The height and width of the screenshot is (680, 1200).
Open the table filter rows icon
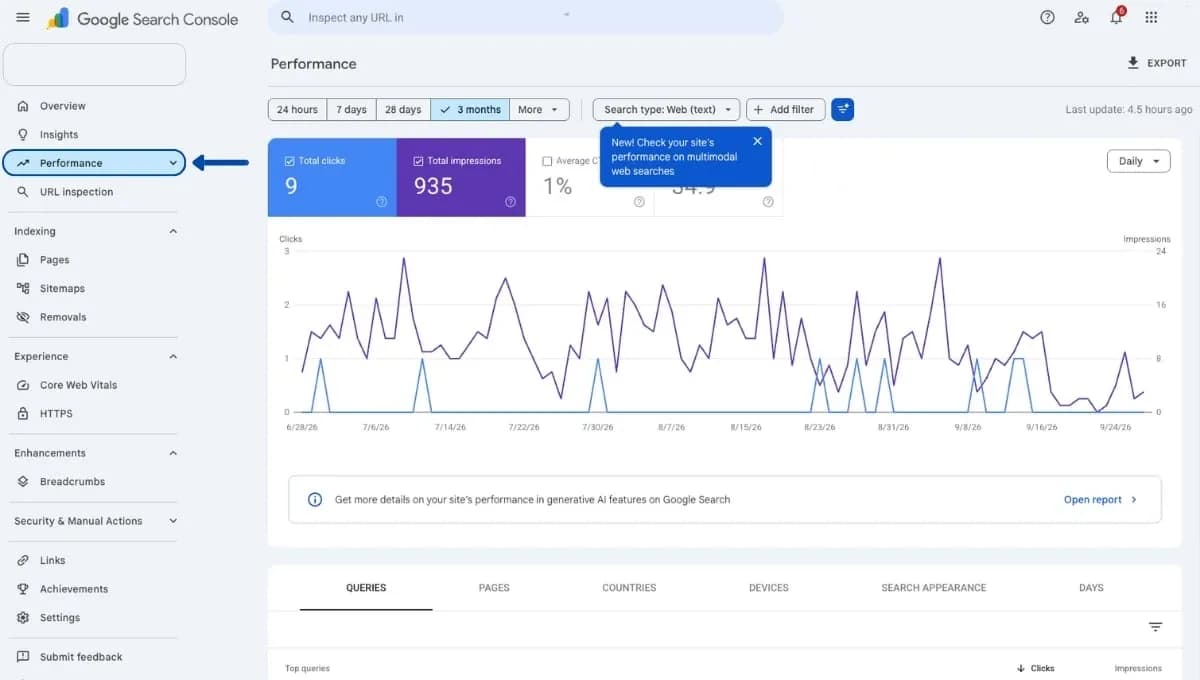point(1155,627)
